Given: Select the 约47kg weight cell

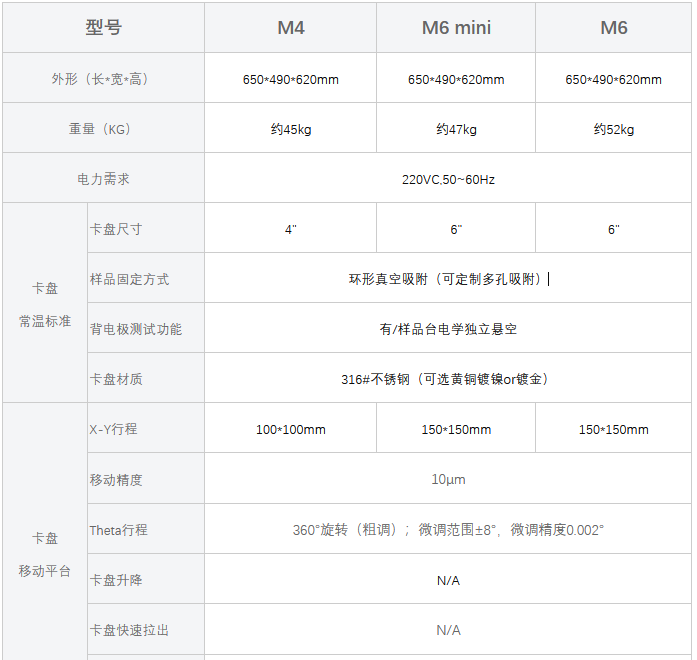Looking at the screenshot, I should (x=456, y=129).
